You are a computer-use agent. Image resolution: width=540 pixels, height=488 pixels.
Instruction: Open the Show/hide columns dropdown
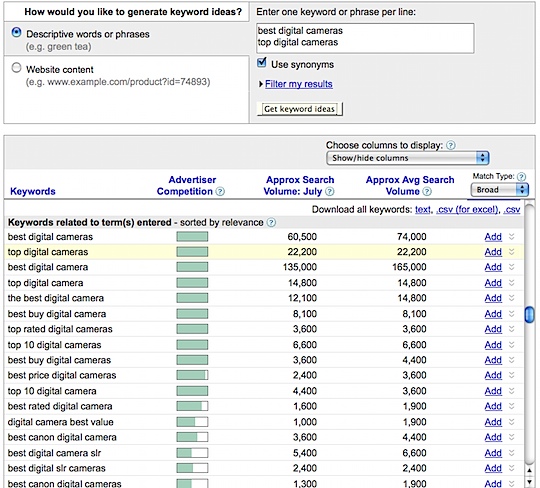pyautogui.click(x=407, y=158)
